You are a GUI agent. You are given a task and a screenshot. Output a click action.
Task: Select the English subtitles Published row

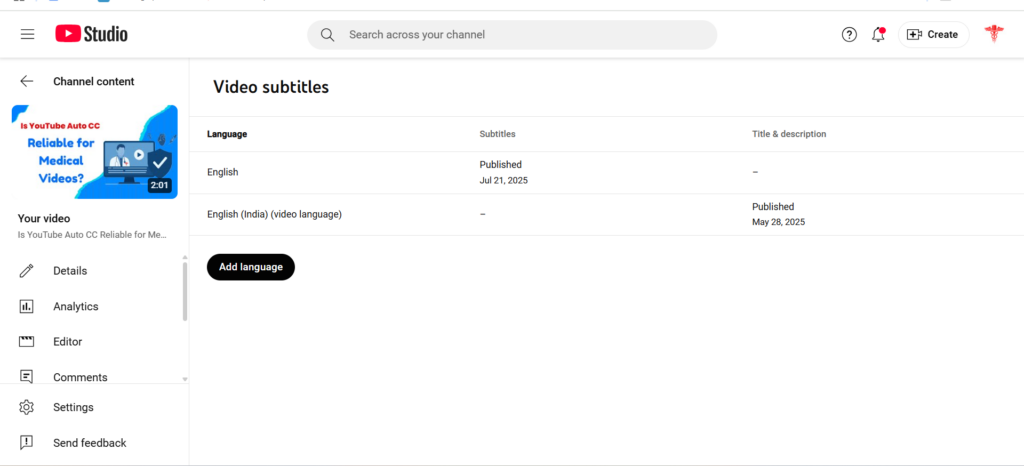[x=606, y=172]
